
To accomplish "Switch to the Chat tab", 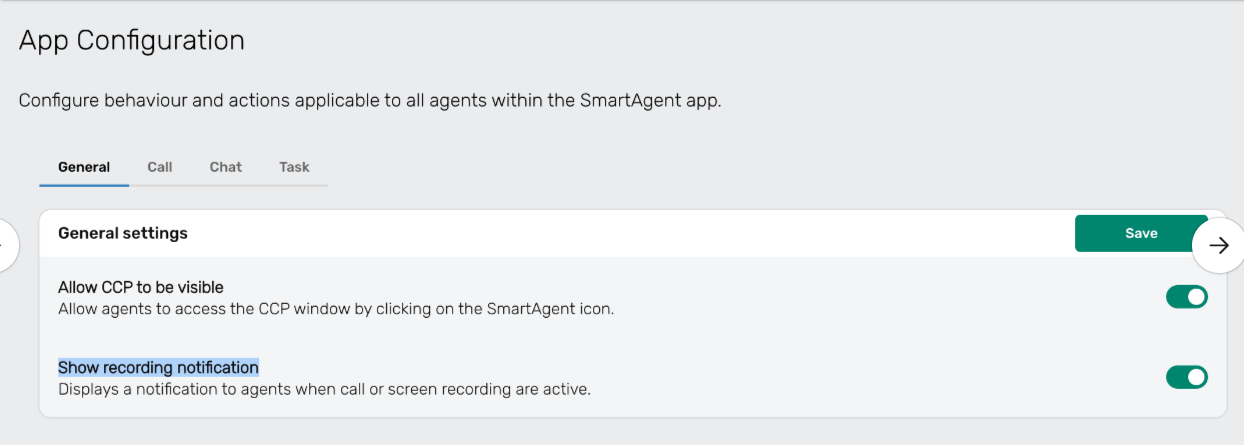I will pos(226,167).
